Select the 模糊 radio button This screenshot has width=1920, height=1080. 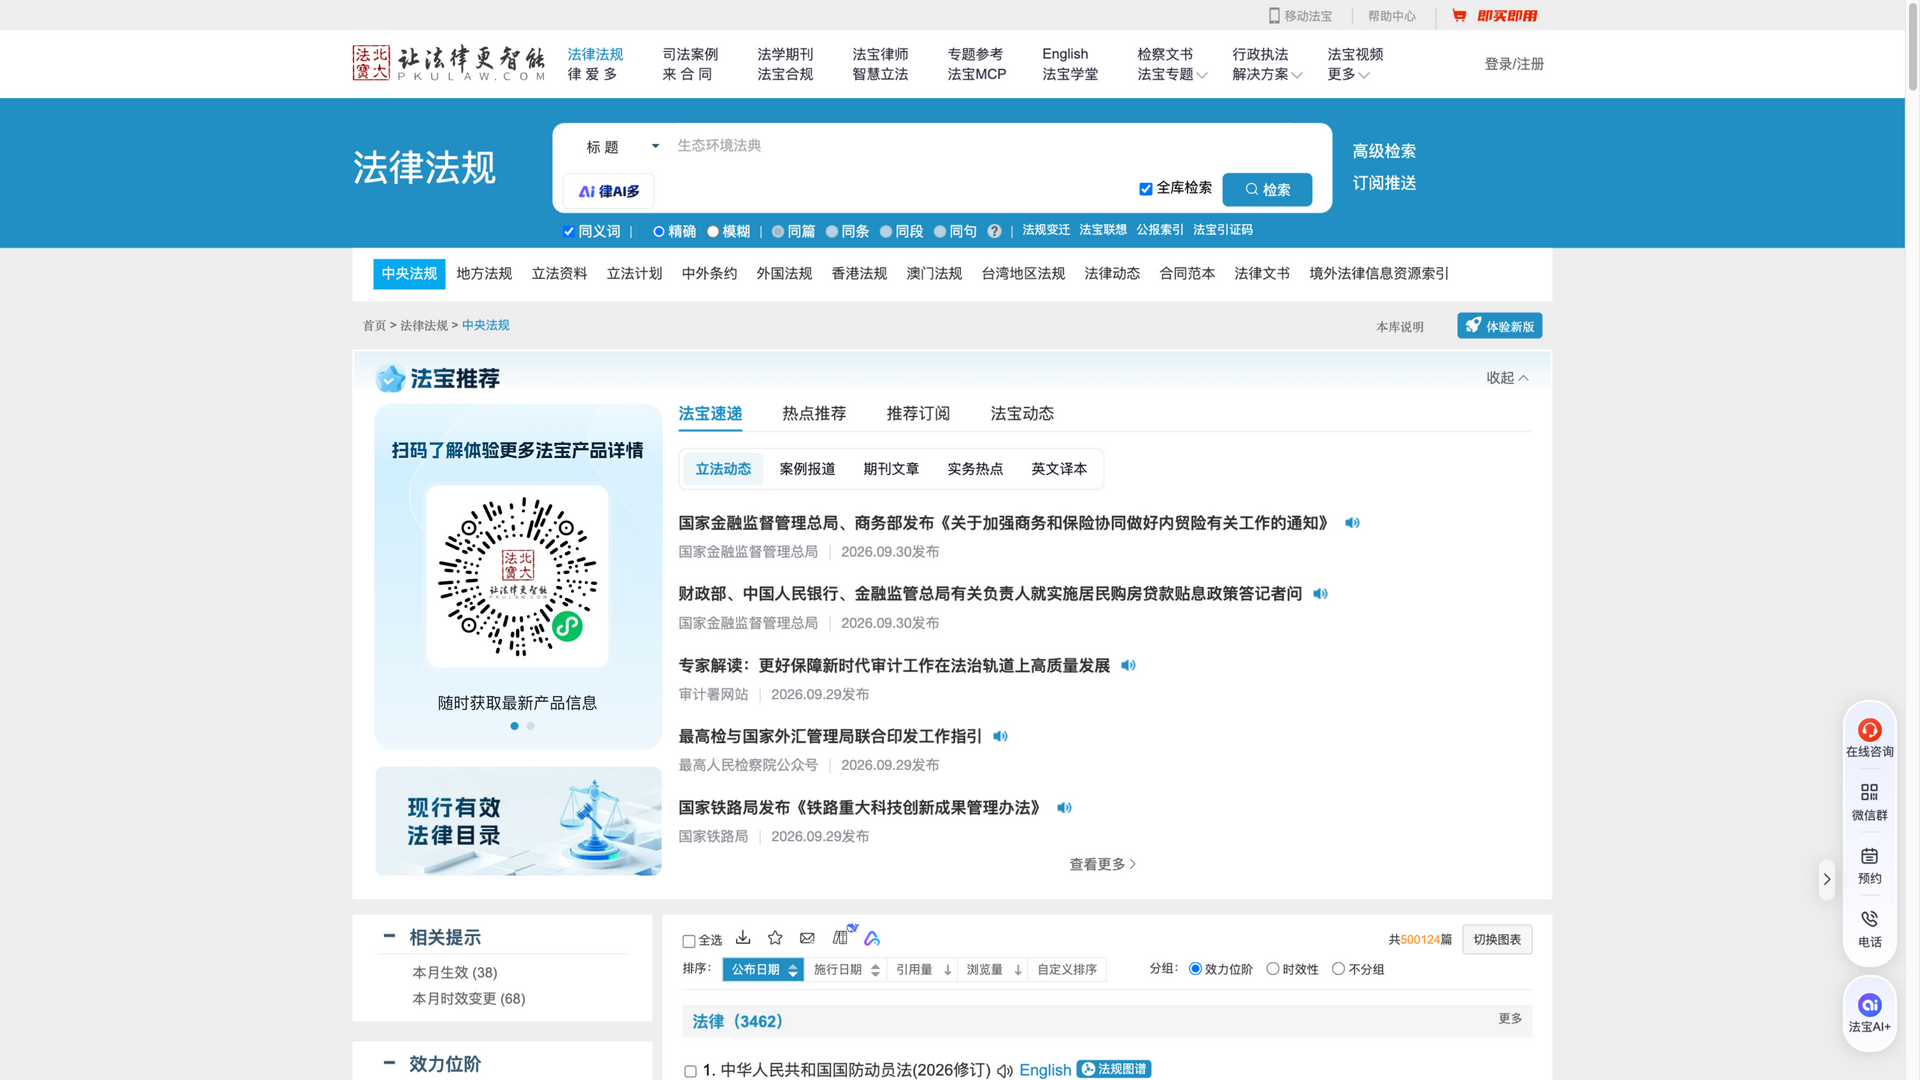click(x=713, y=231)
